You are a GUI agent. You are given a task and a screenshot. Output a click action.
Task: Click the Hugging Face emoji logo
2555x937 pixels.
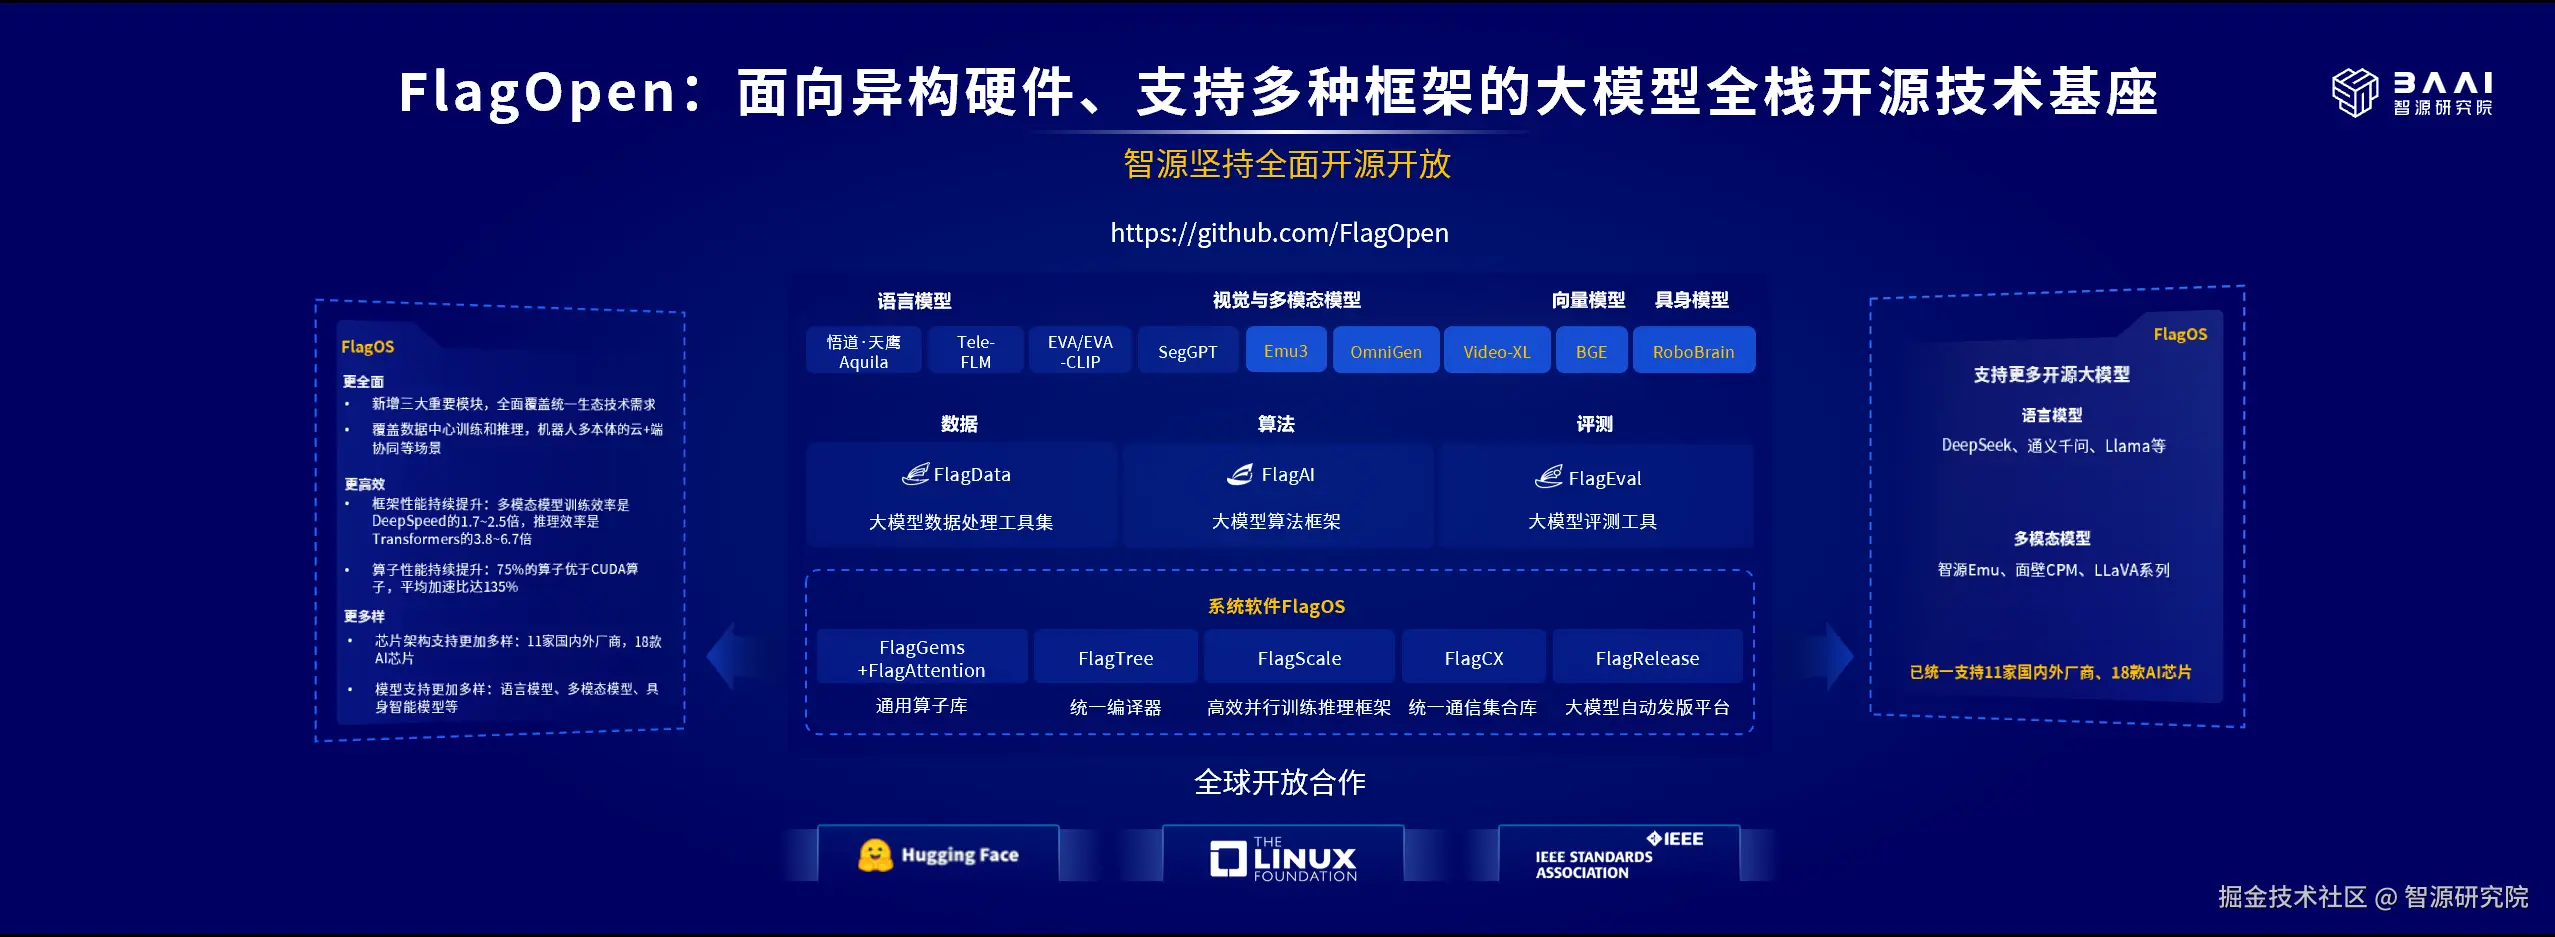875,855
